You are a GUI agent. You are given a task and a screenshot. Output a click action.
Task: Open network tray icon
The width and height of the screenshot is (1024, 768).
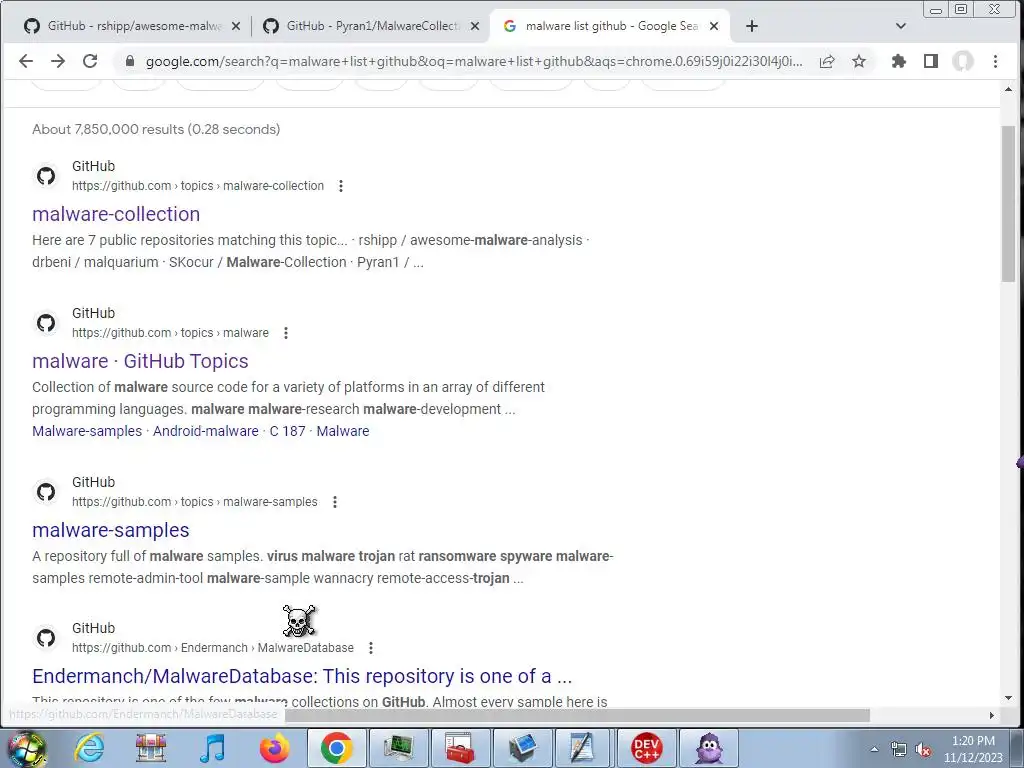[x=899, y=750]
